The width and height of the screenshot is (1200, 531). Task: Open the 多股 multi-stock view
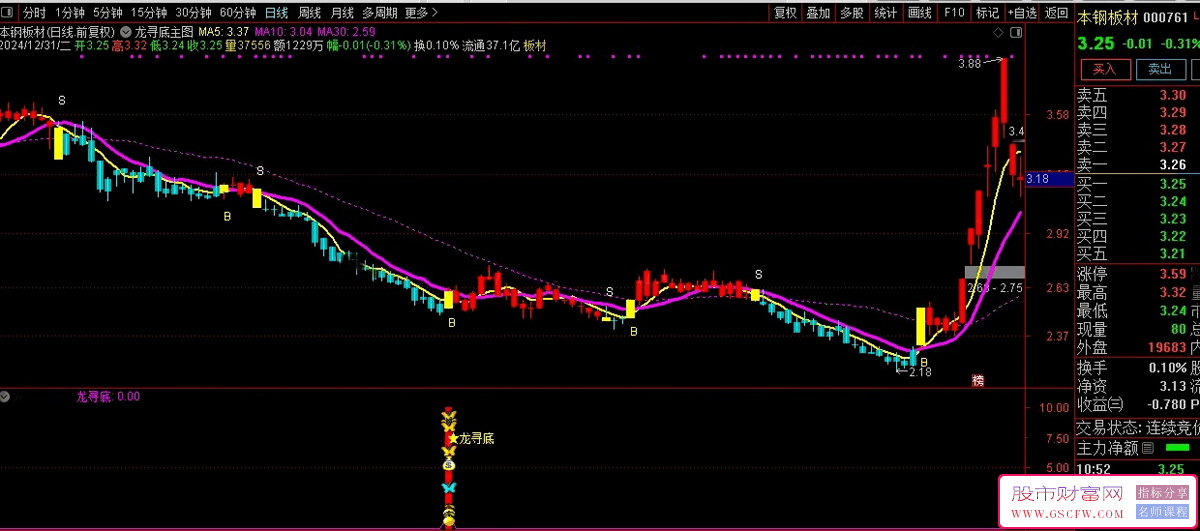[851, 13]
